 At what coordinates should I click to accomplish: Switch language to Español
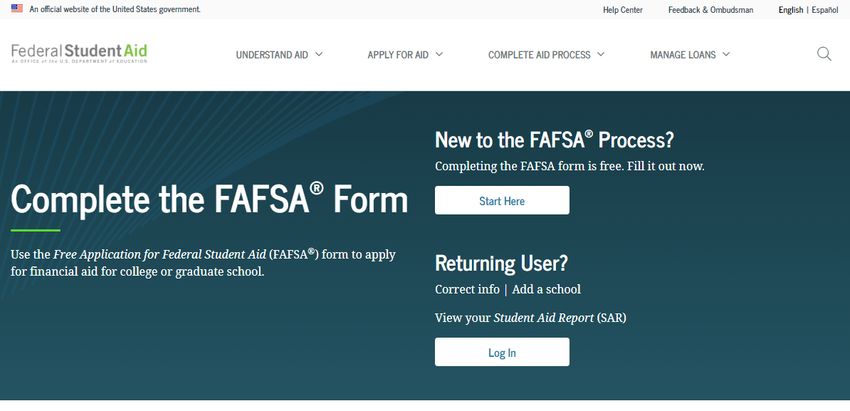pyautogui.click(x=825, y=10)
